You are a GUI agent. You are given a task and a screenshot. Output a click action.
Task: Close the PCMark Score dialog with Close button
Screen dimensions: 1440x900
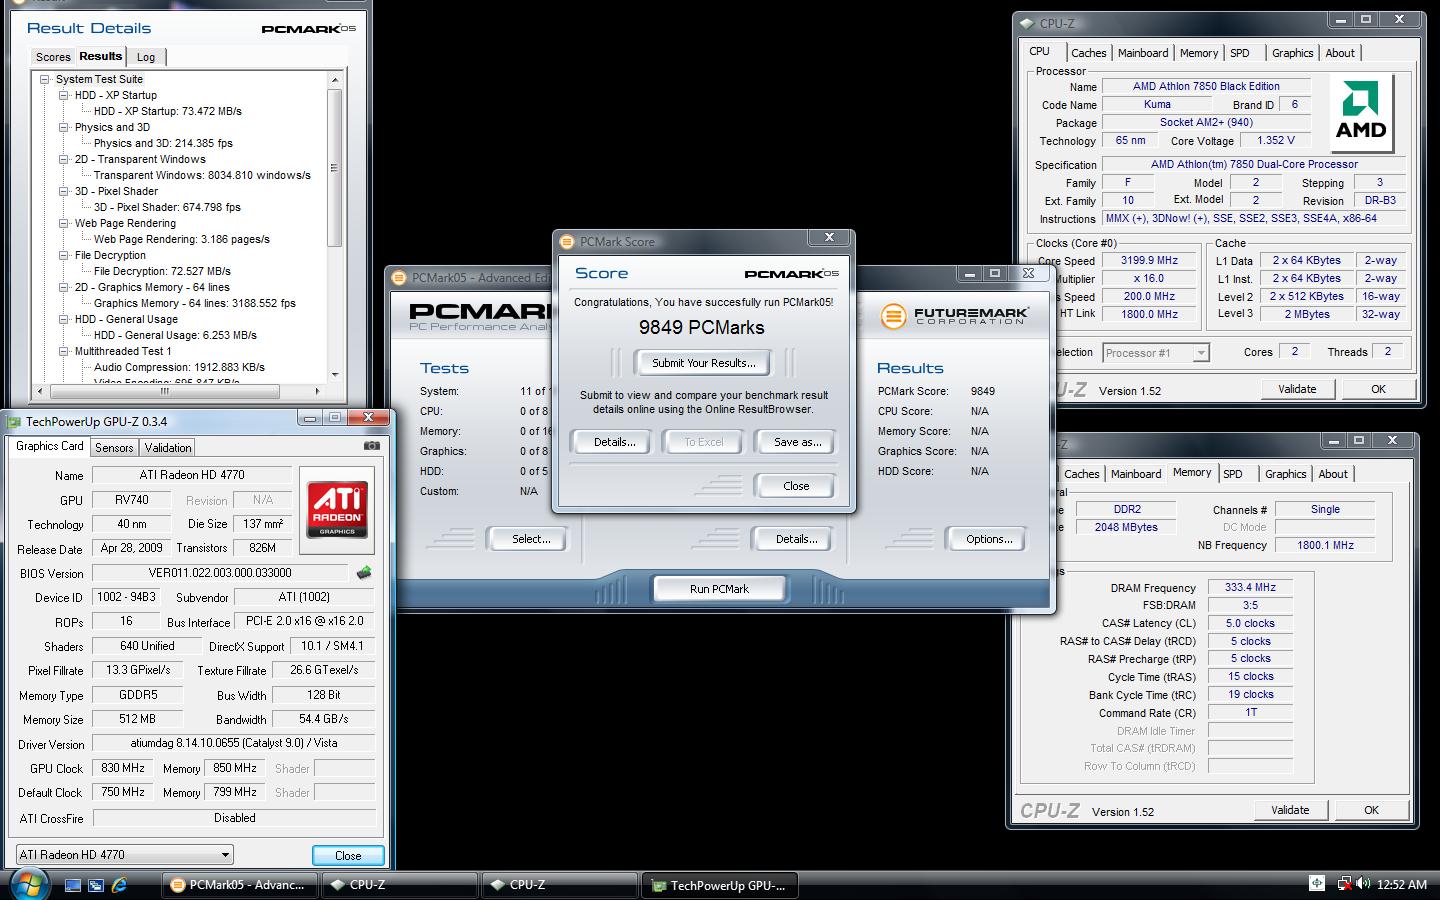pos(796,486)
